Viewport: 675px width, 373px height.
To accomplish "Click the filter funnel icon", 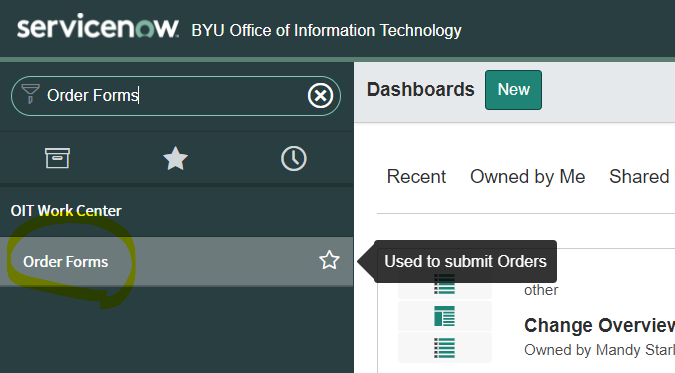I will (30, 93).
